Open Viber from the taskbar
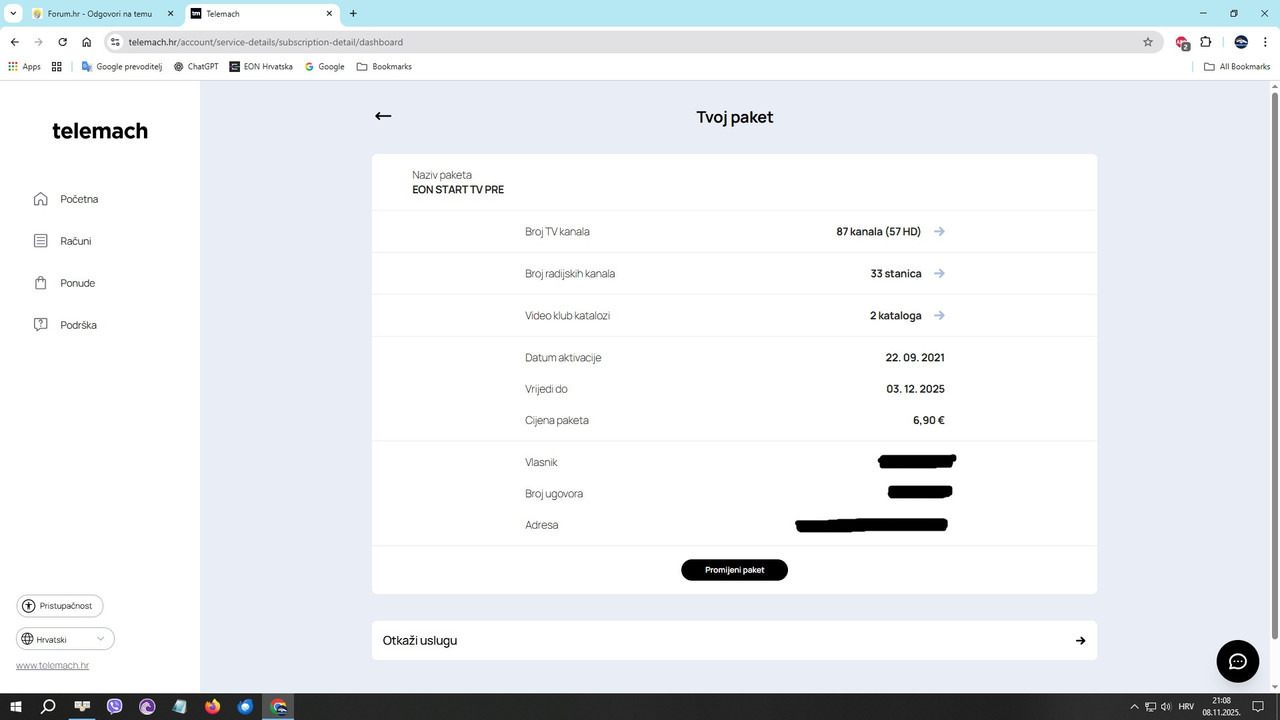Image resolution: width=1280 pixels, height=720 pixels. [115, 706]
